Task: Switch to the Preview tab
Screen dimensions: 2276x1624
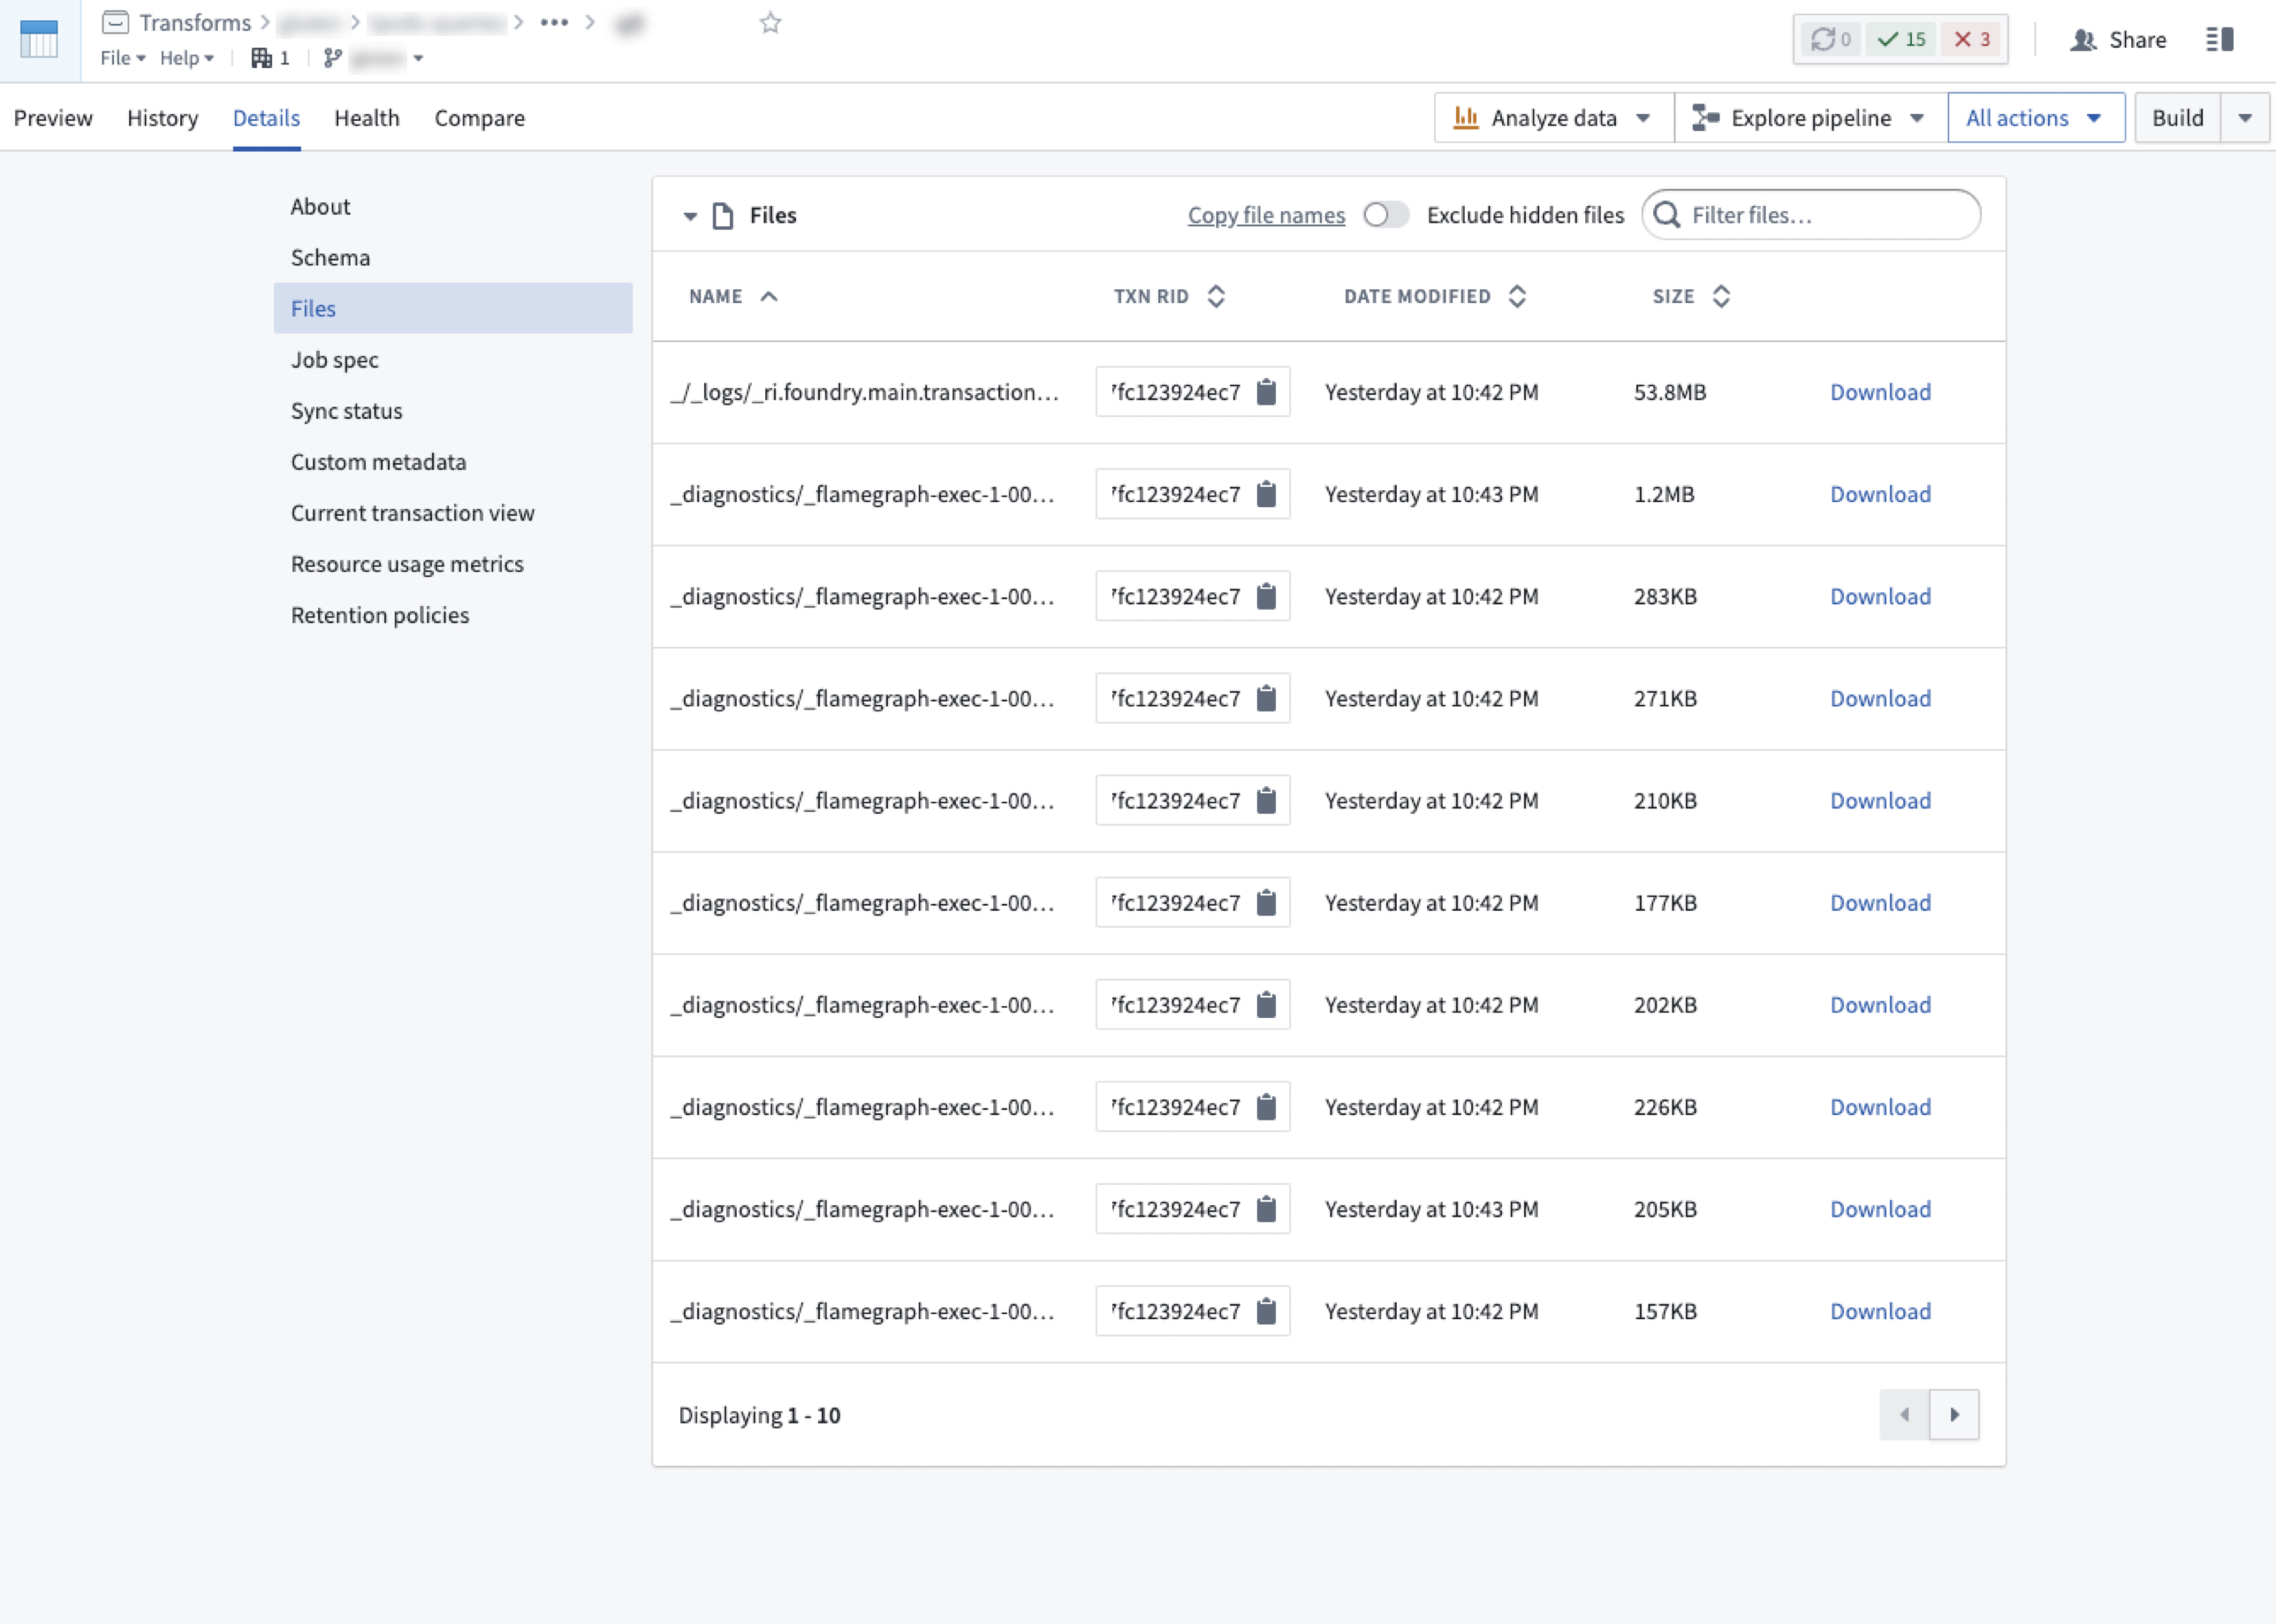Action: [53, 118]
